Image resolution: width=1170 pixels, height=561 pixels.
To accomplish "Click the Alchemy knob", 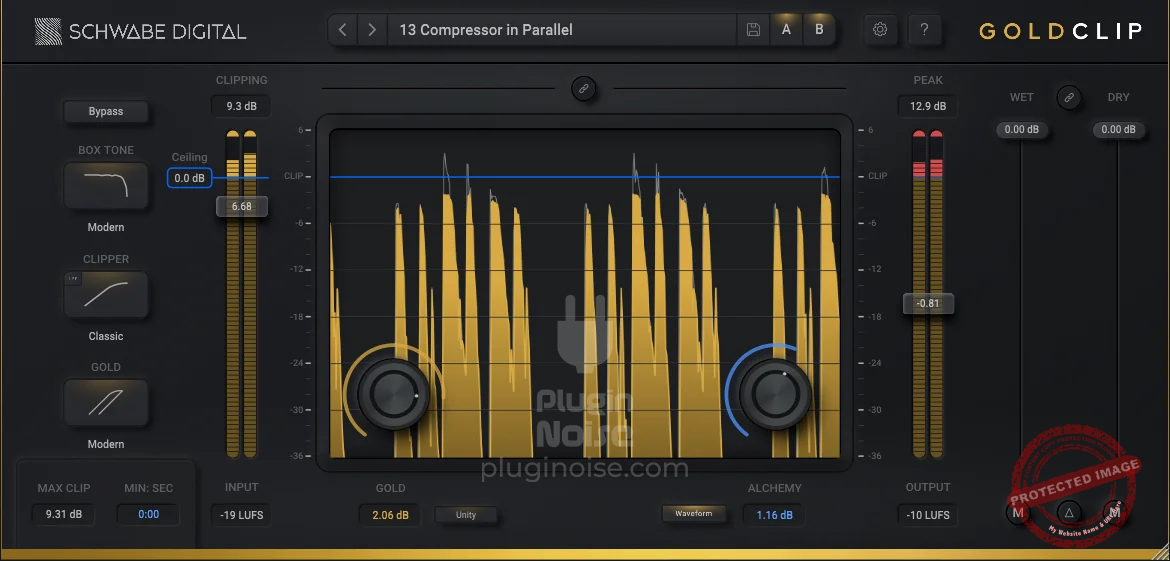I will pyautogui.click(x=775, y=393).
